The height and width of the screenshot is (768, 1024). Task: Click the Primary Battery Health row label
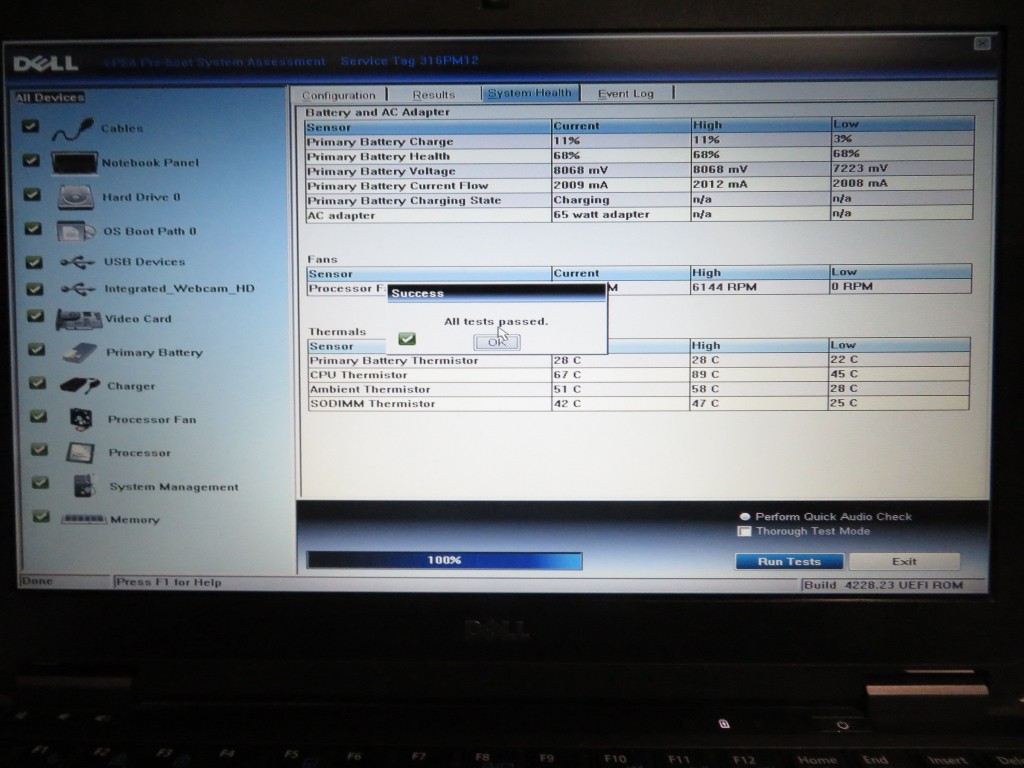(x=378, y=157)
